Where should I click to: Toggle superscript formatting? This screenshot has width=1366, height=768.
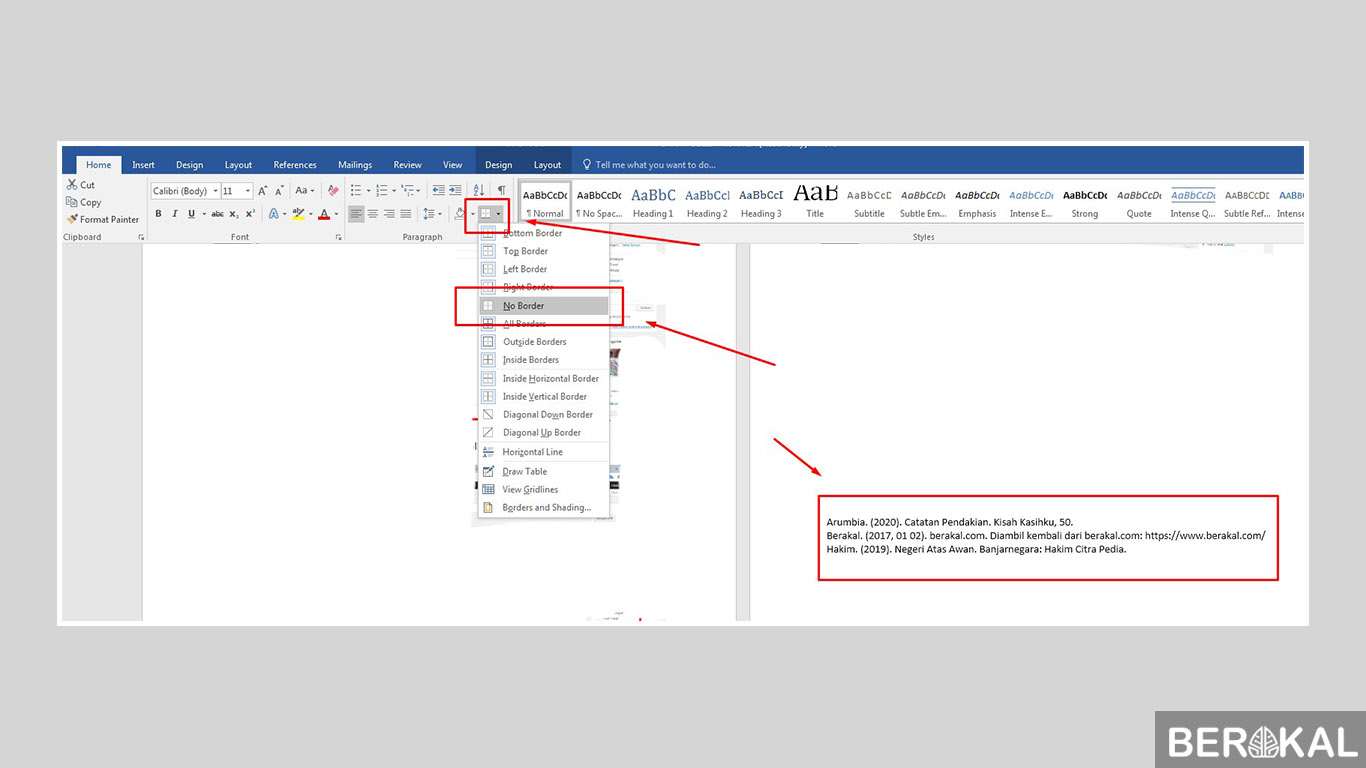[x=250, y=214]
